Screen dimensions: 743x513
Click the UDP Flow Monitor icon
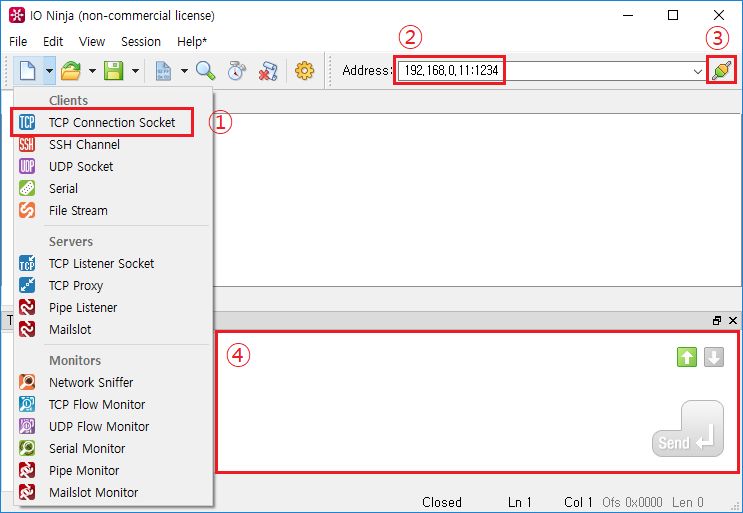(27, 426)
